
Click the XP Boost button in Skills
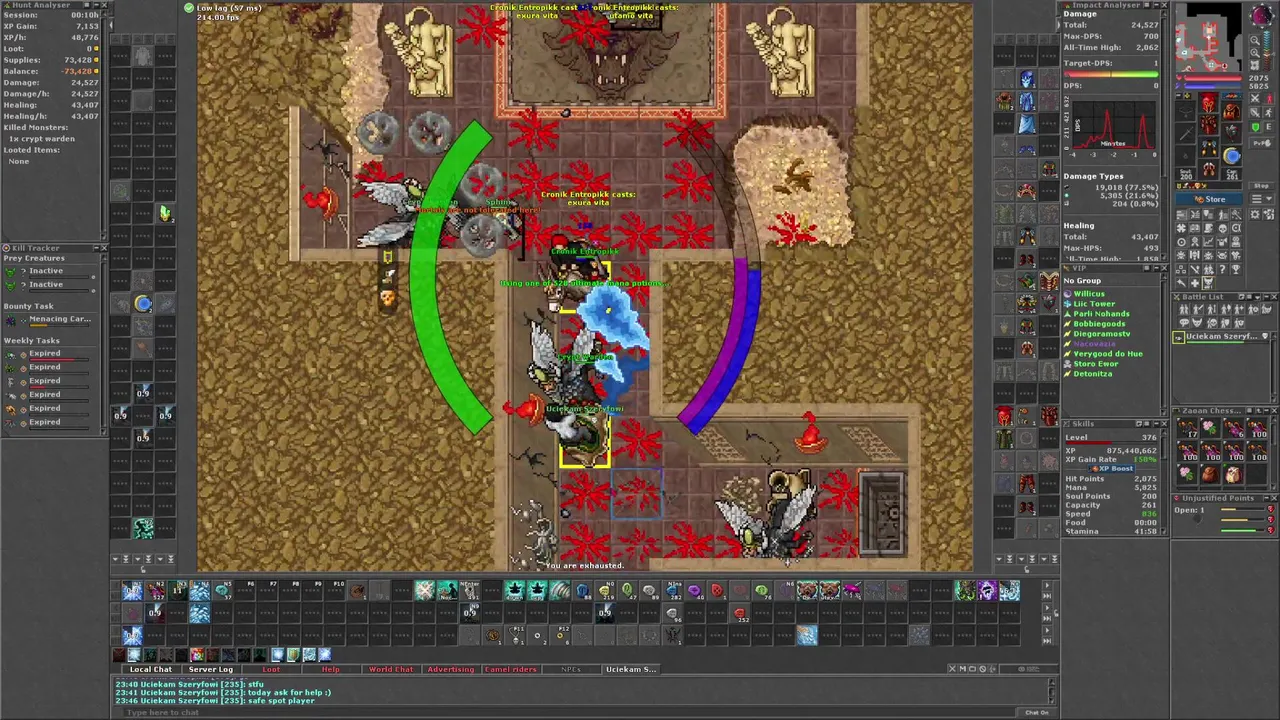point(1112,469)
